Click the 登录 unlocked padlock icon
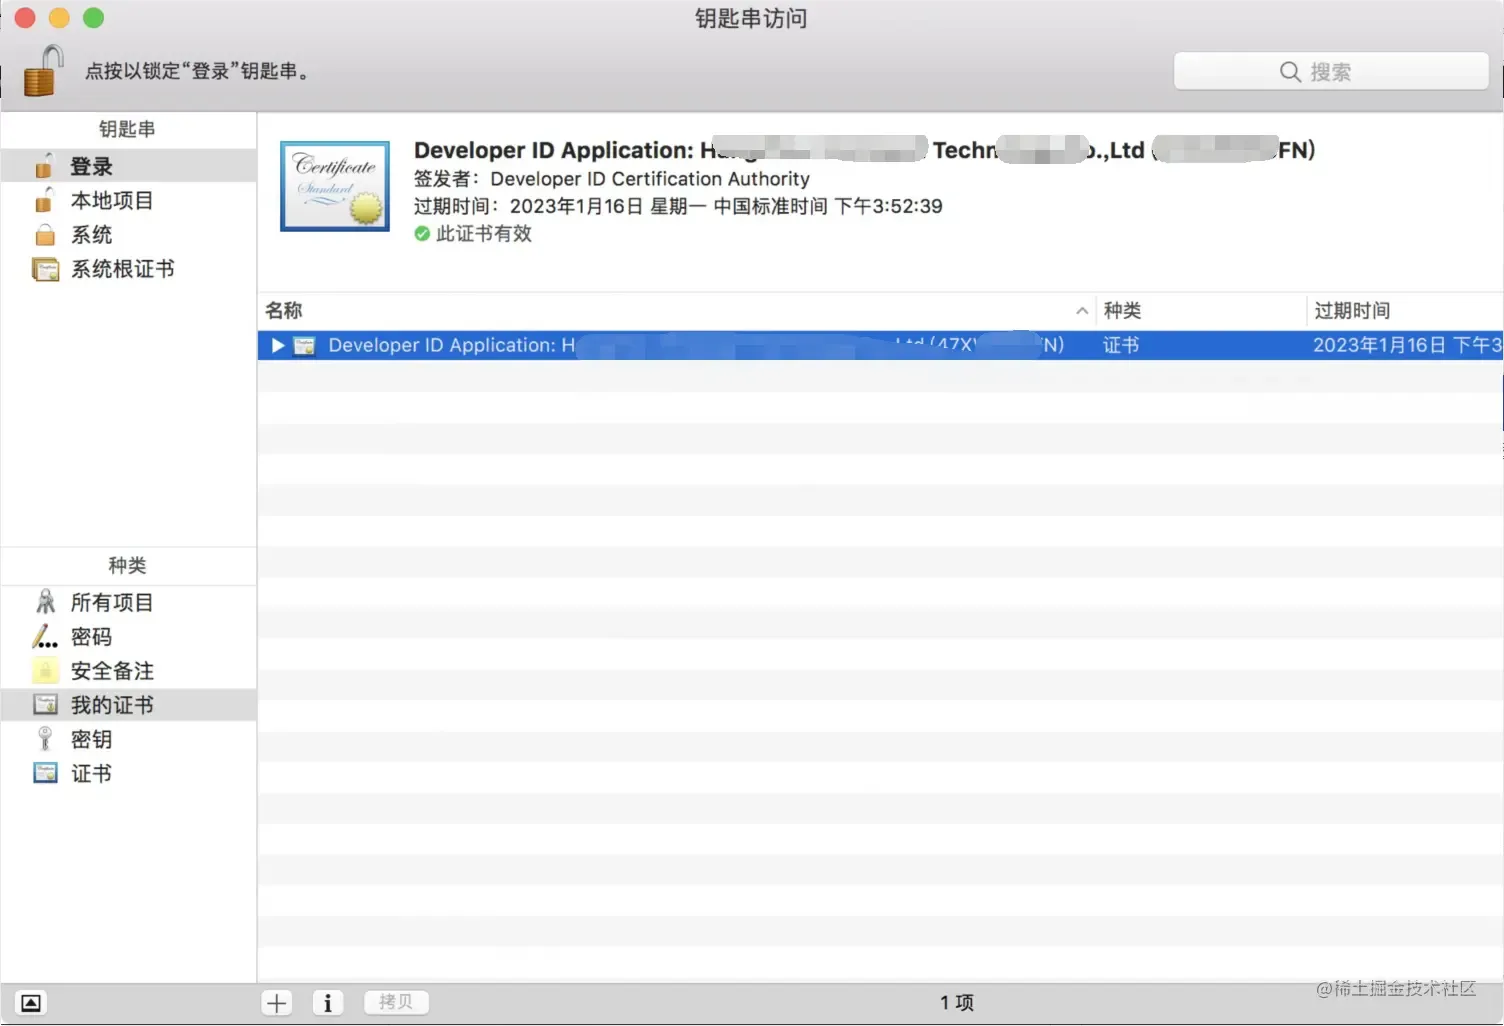The image size is (1504, 1026). coord(44,165)
